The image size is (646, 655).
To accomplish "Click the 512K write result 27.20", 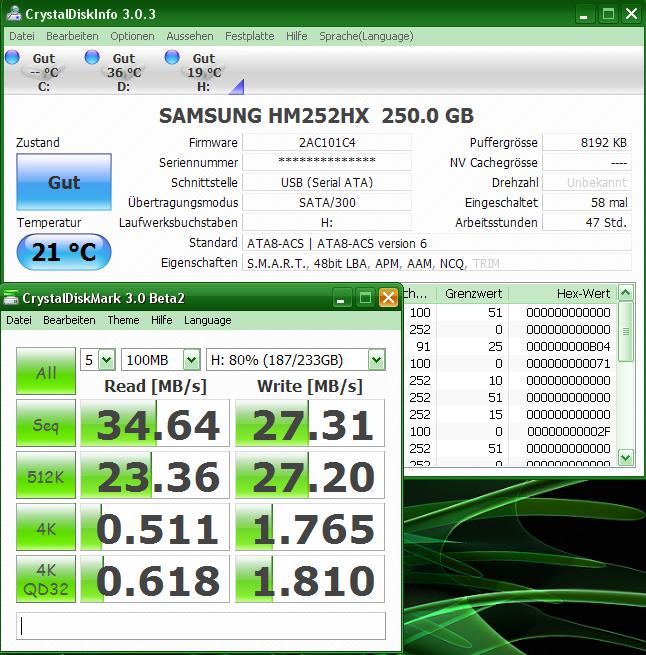I will (310, 475).
